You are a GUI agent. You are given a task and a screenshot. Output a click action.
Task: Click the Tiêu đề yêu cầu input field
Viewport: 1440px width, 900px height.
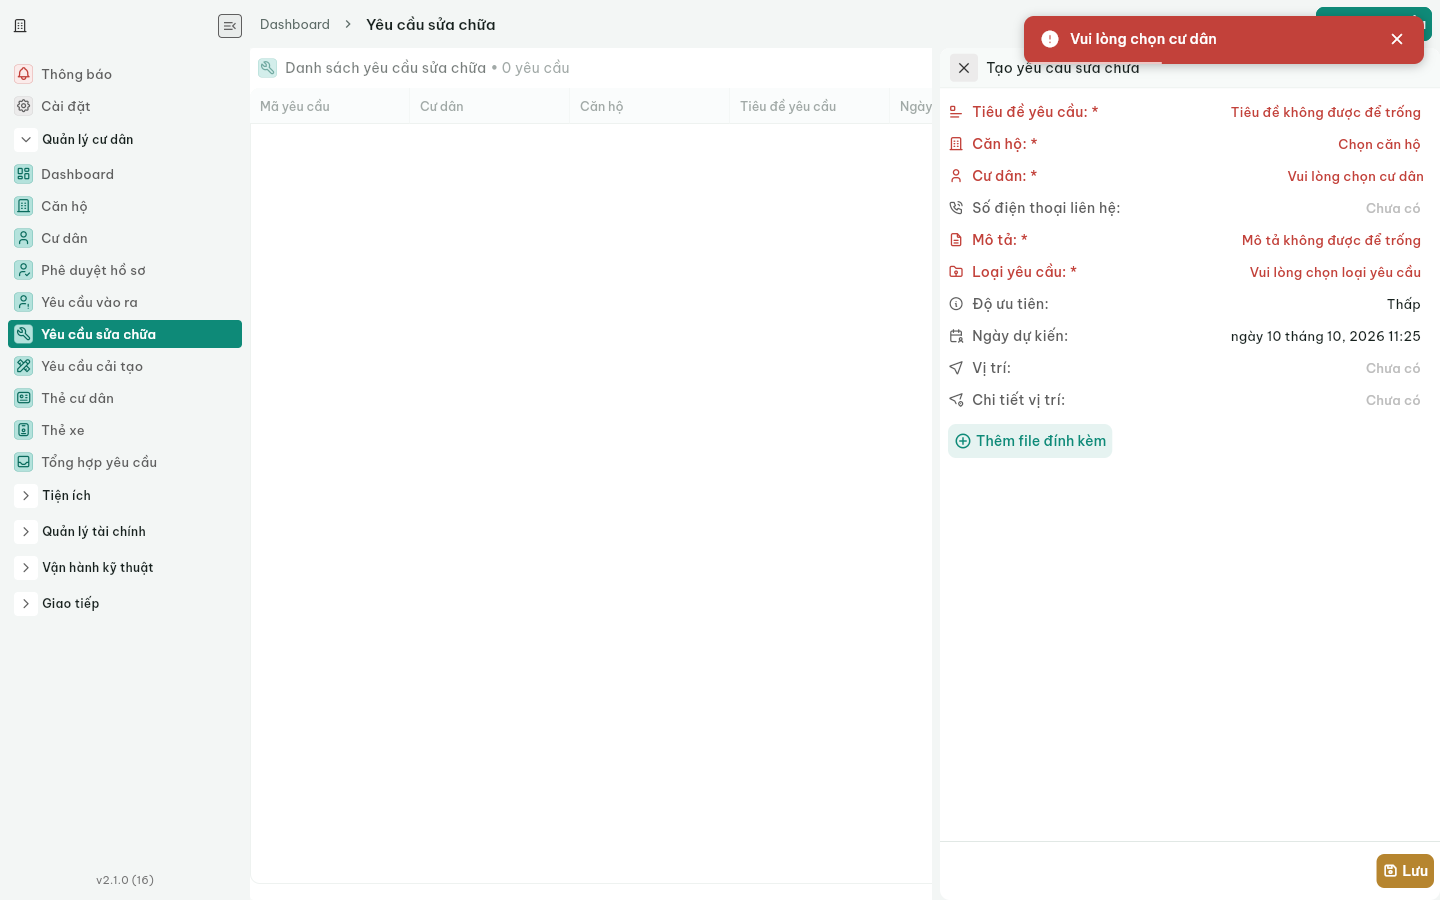tap(1325, 112)
